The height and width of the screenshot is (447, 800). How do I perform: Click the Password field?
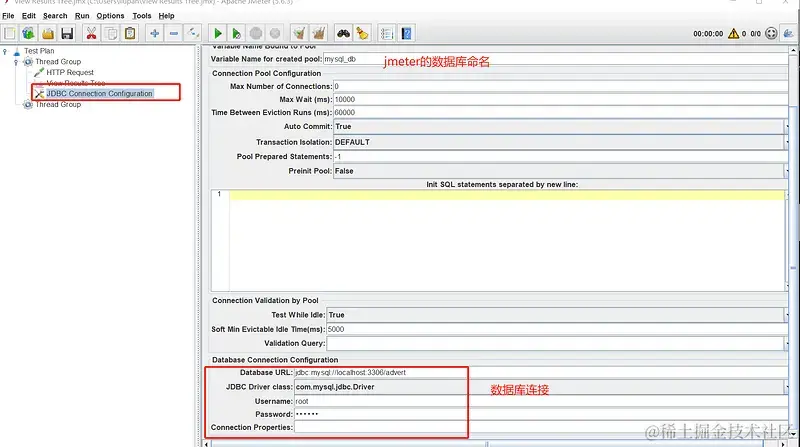pos(541,414)
